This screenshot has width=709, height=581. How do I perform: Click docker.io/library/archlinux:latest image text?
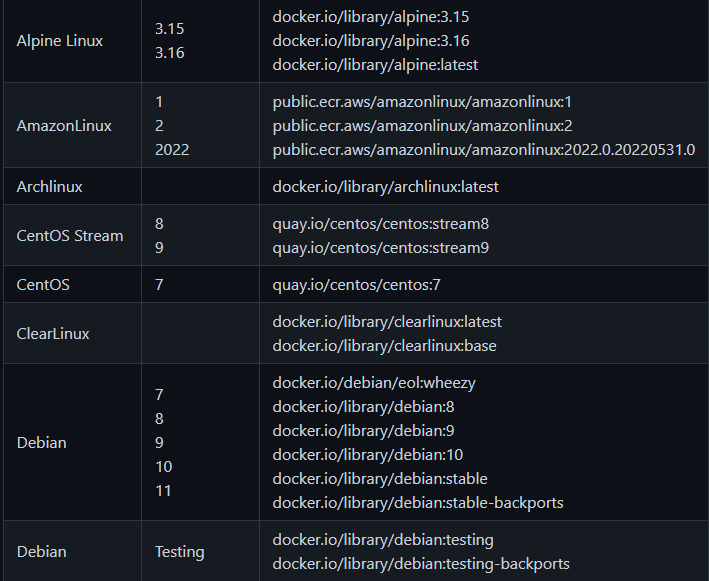tap(385, 187)
